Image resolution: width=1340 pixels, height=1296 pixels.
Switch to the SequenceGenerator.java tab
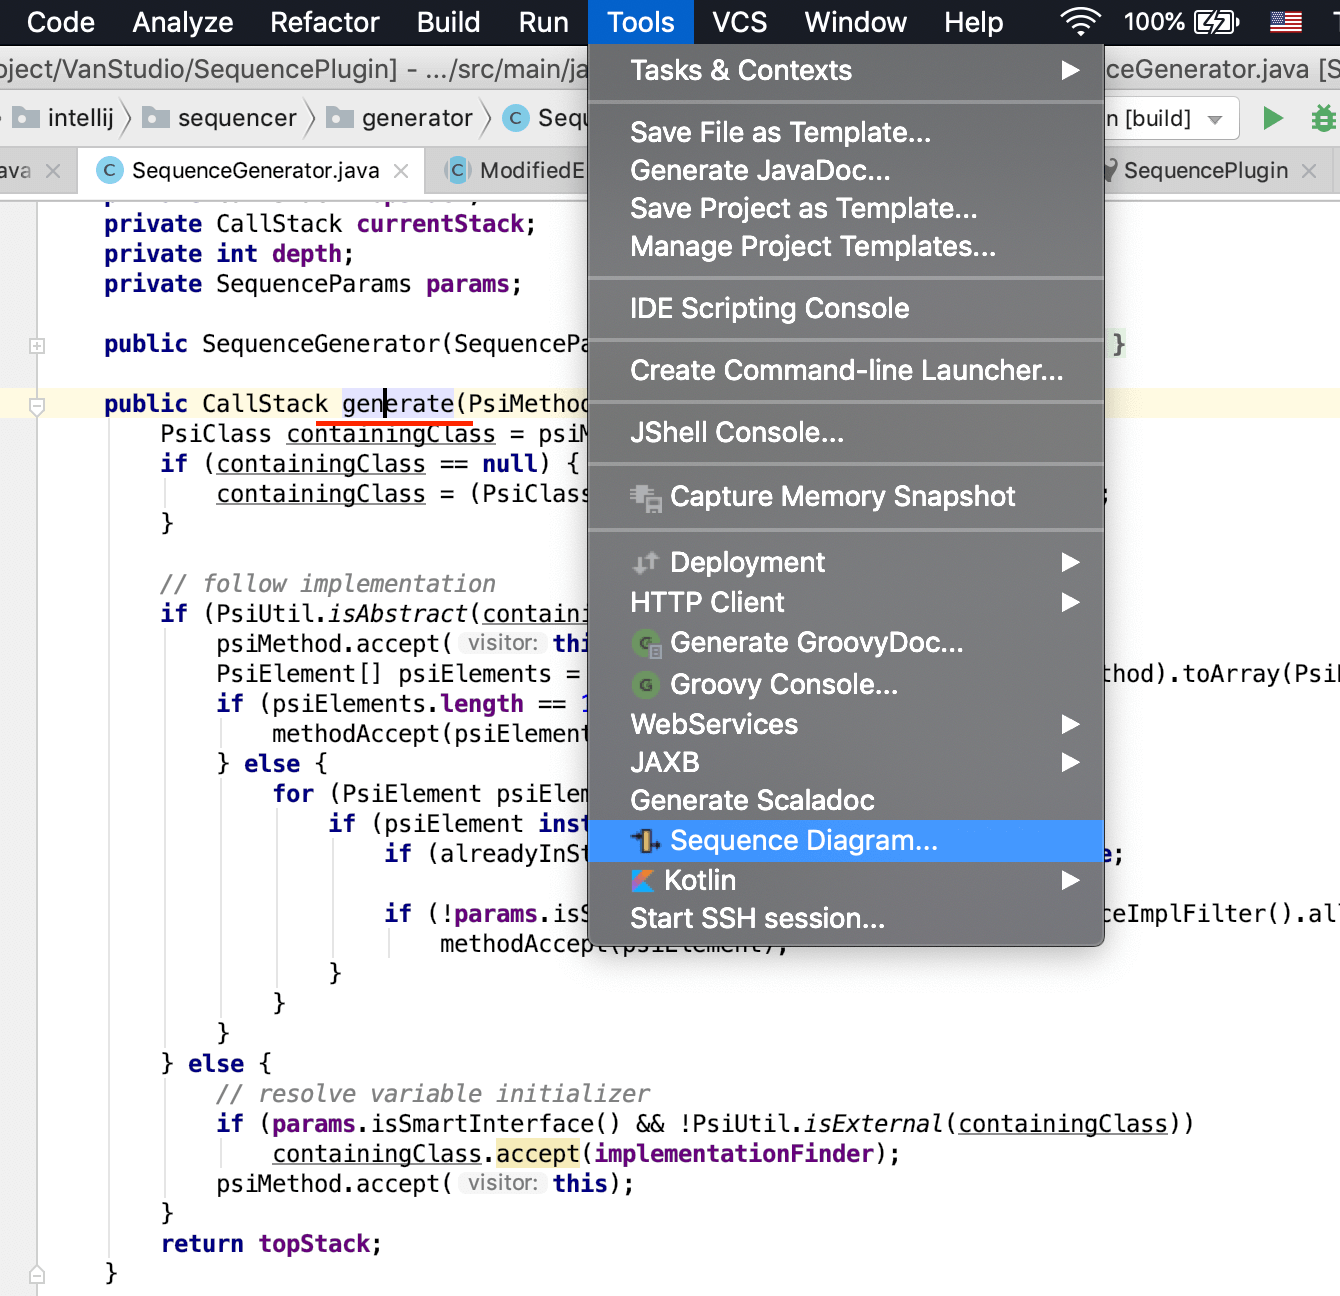250,171
